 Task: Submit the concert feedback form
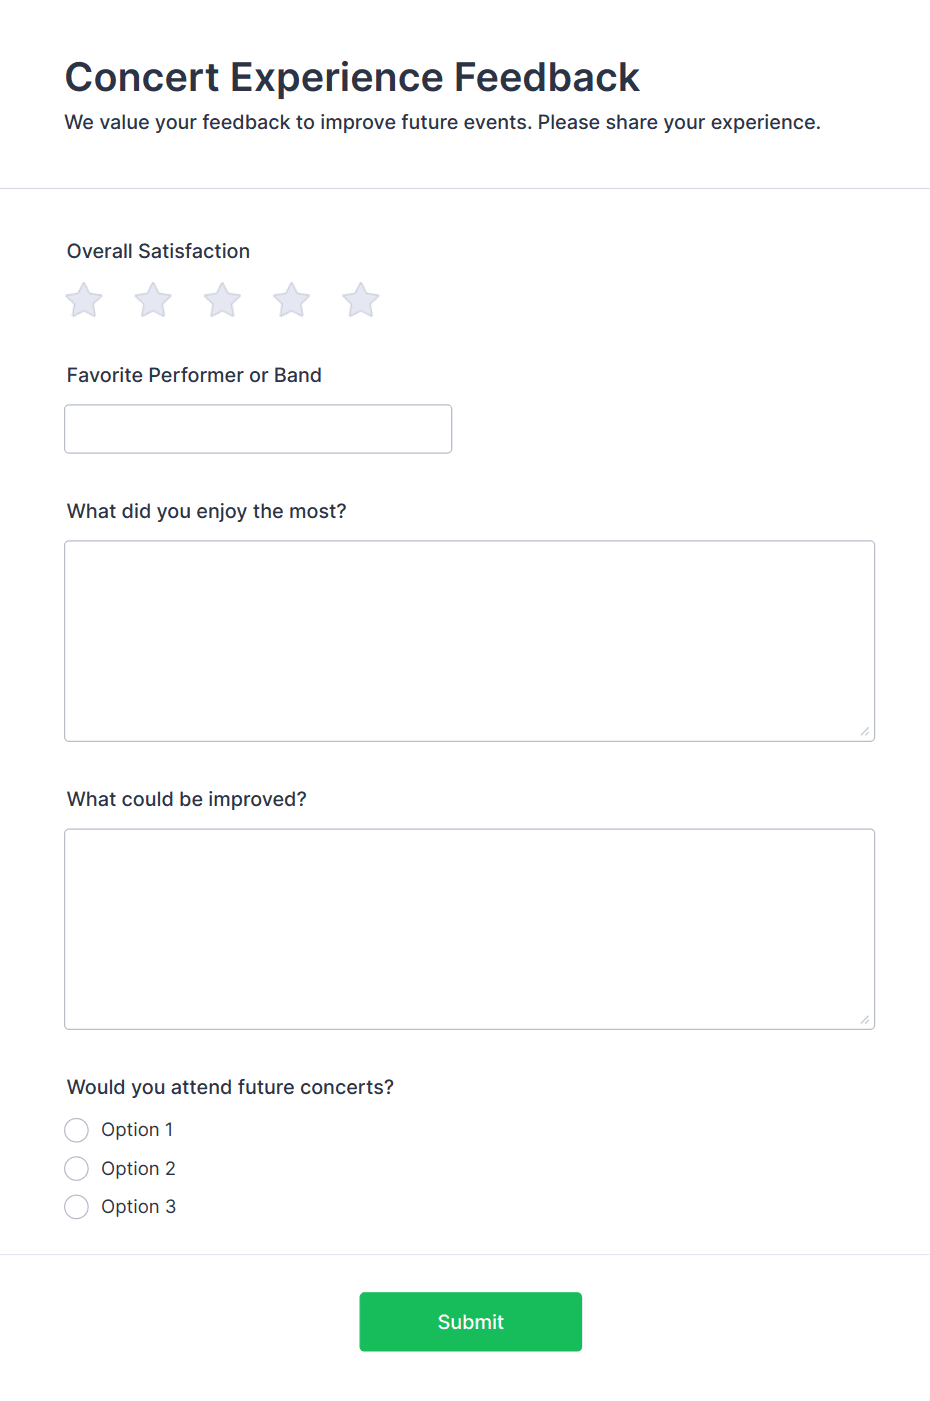click(470, 1321)
